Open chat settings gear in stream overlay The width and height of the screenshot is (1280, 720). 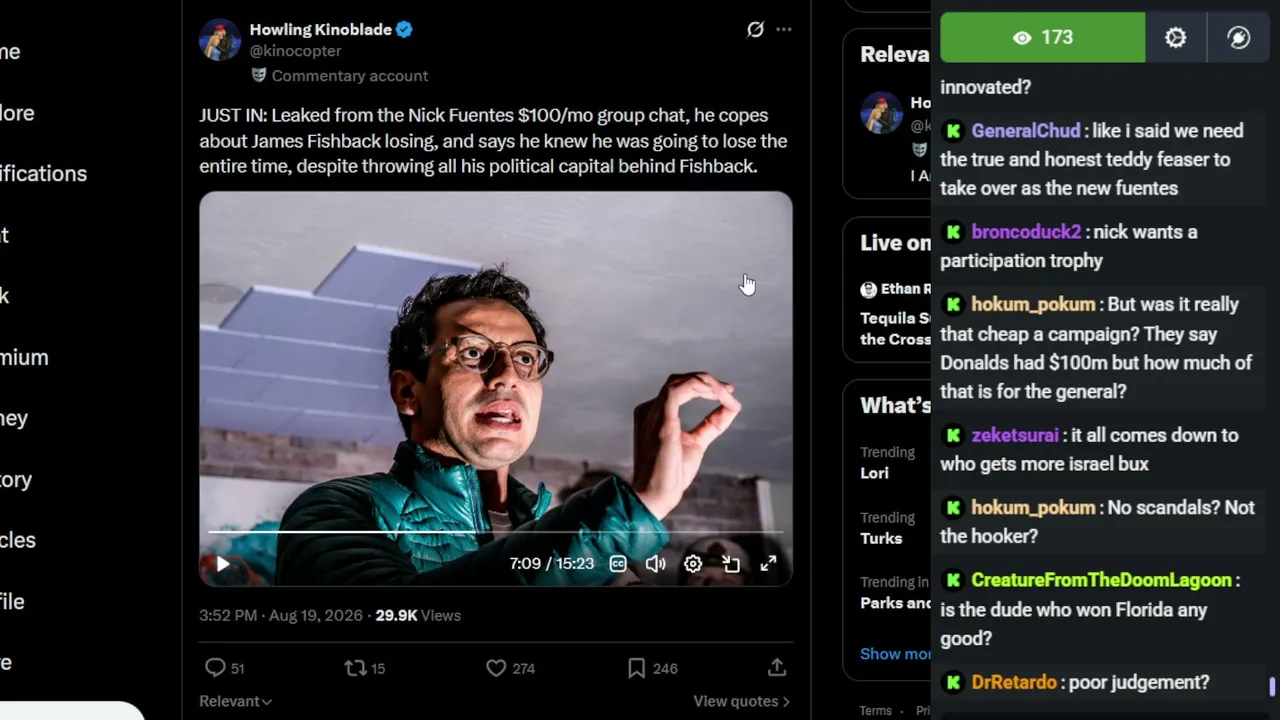(1176, 38)
